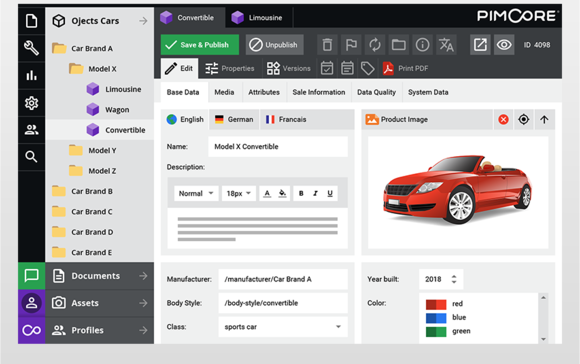Click the Edit button
Viewport: 580px width, 364px height.
tap(179, 68)
